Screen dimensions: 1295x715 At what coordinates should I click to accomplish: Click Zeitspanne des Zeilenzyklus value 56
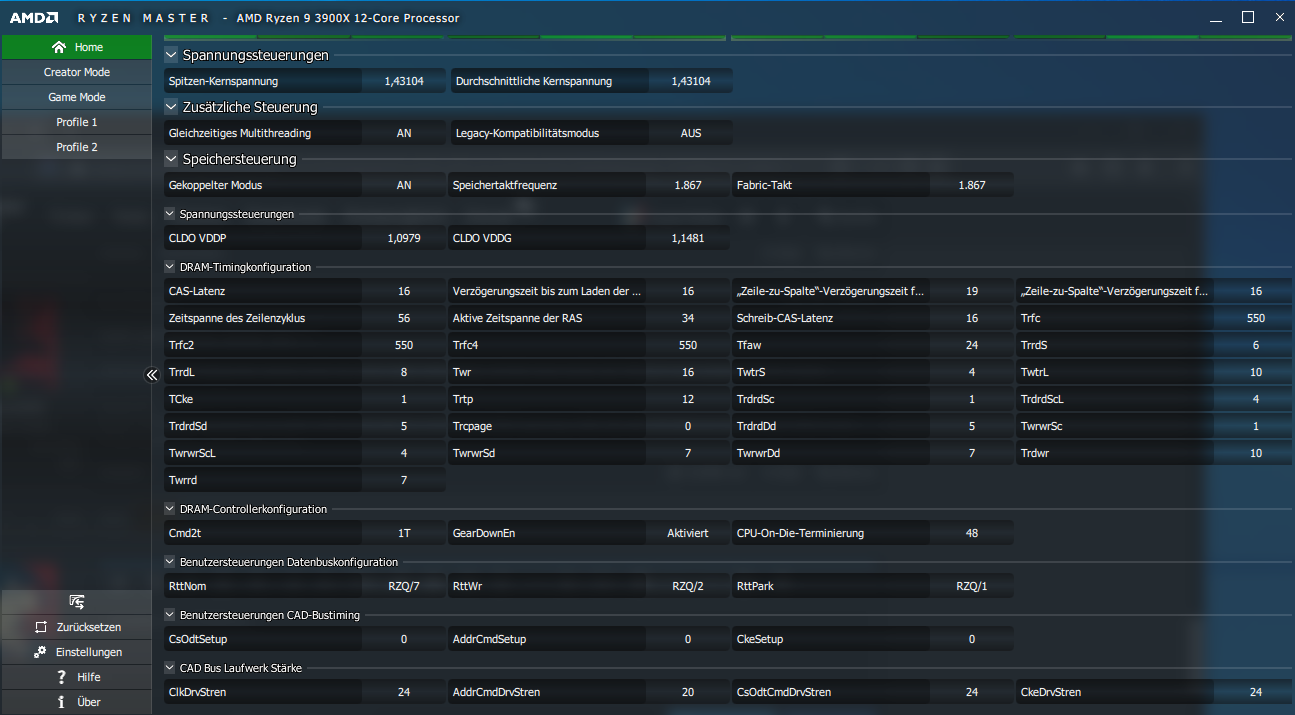tap(404, 318)
